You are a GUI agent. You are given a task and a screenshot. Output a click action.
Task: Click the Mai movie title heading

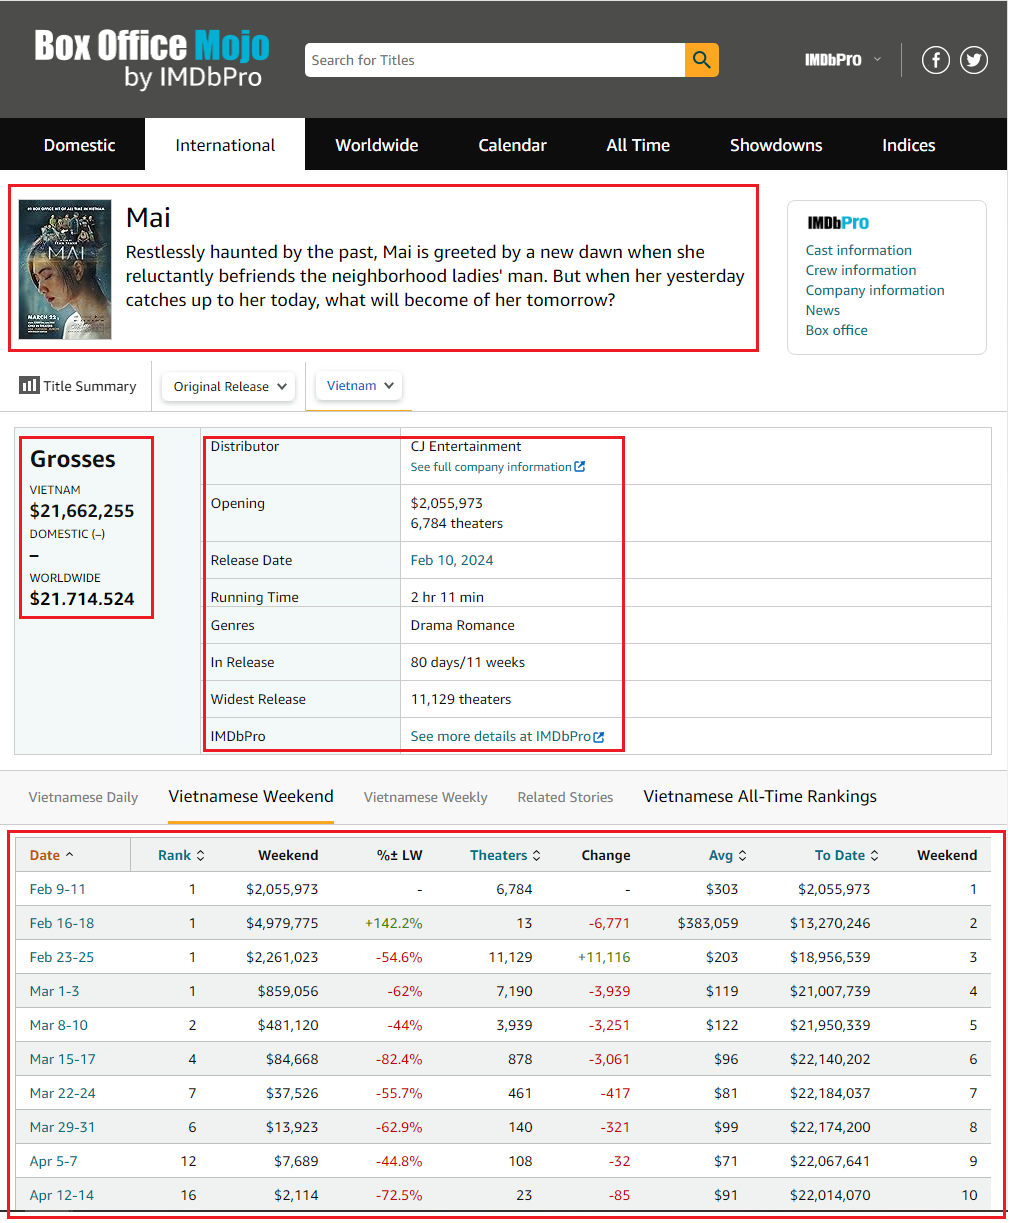(x=148, y=217)
